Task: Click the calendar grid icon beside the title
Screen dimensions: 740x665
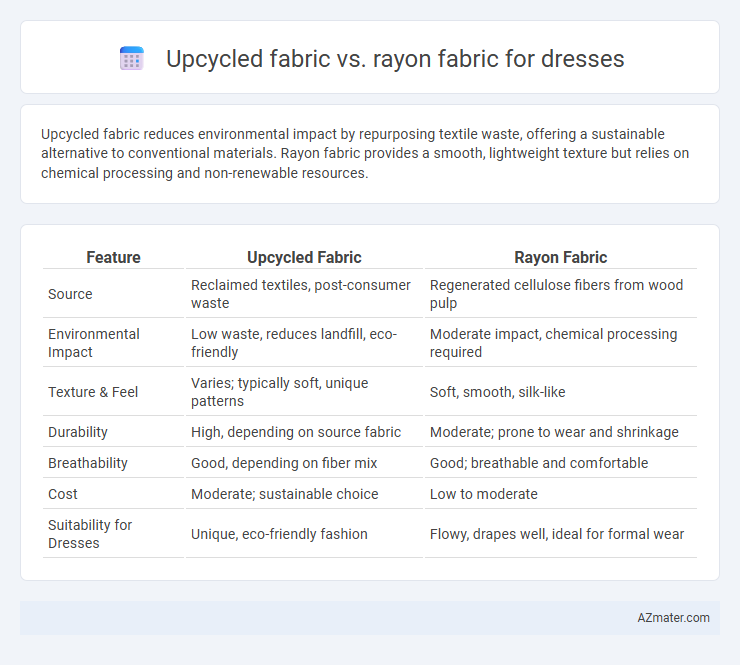Action: [132, 58]
